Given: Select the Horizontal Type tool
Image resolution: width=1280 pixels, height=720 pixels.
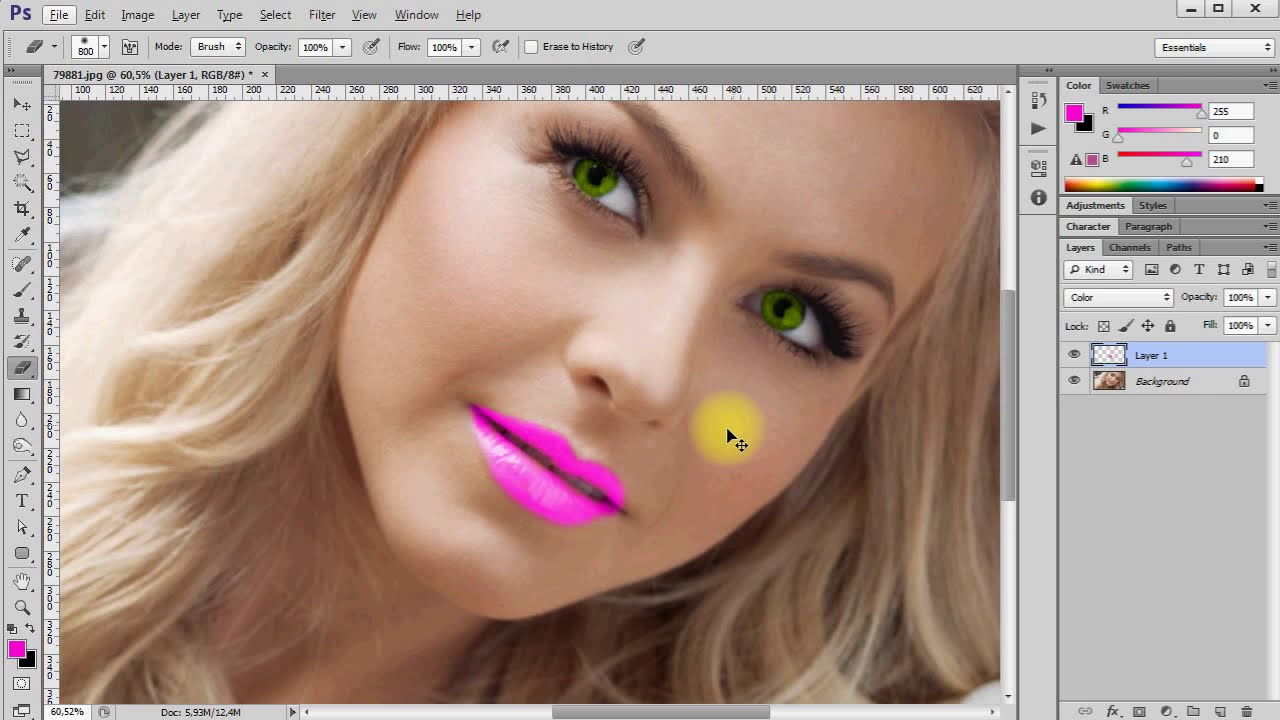Looking at the screenshot, I should click(x=22, y=501).
